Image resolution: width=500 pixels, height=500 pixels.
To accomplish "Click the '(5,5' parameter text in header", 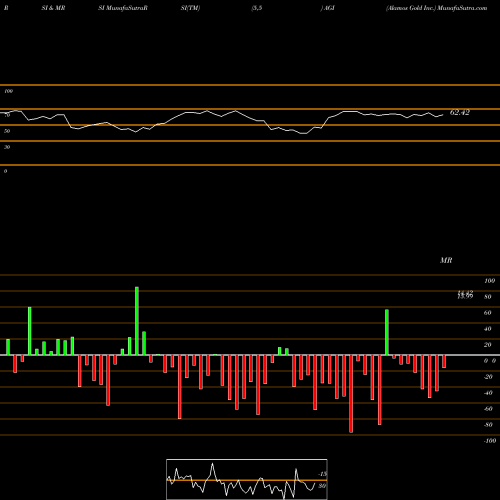I will coord(257,8).
